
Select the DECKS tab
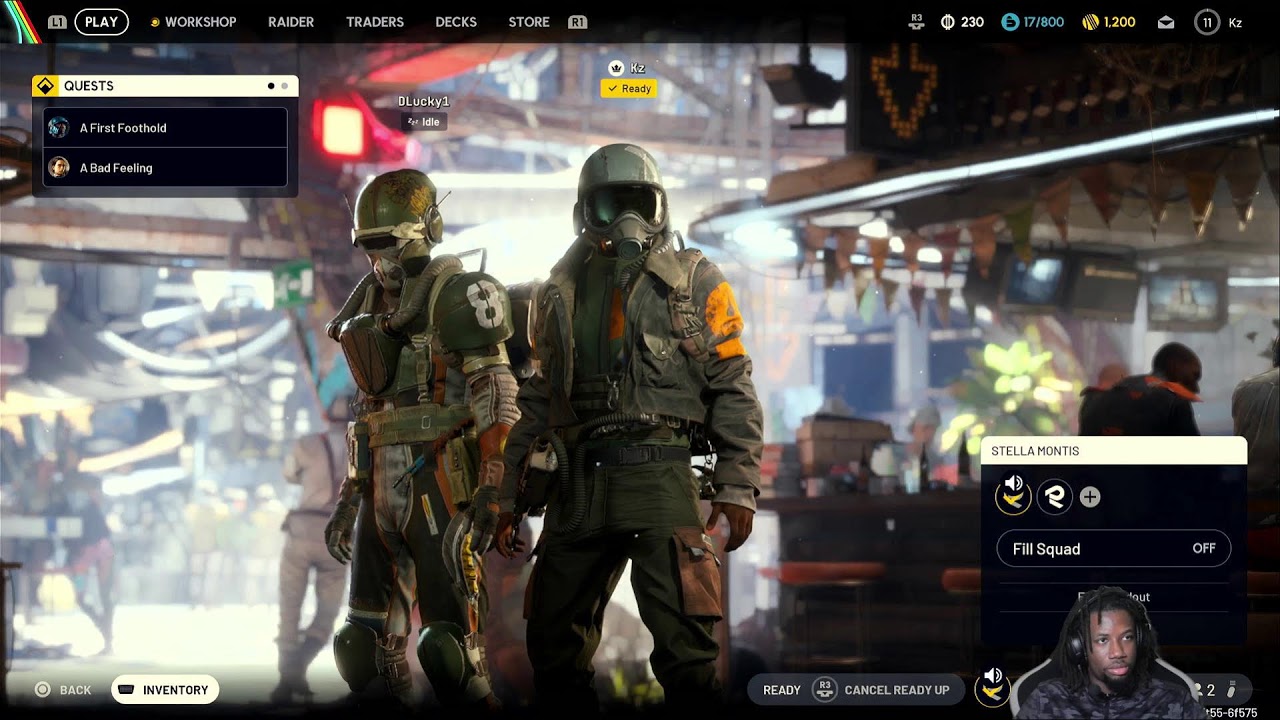456,22
